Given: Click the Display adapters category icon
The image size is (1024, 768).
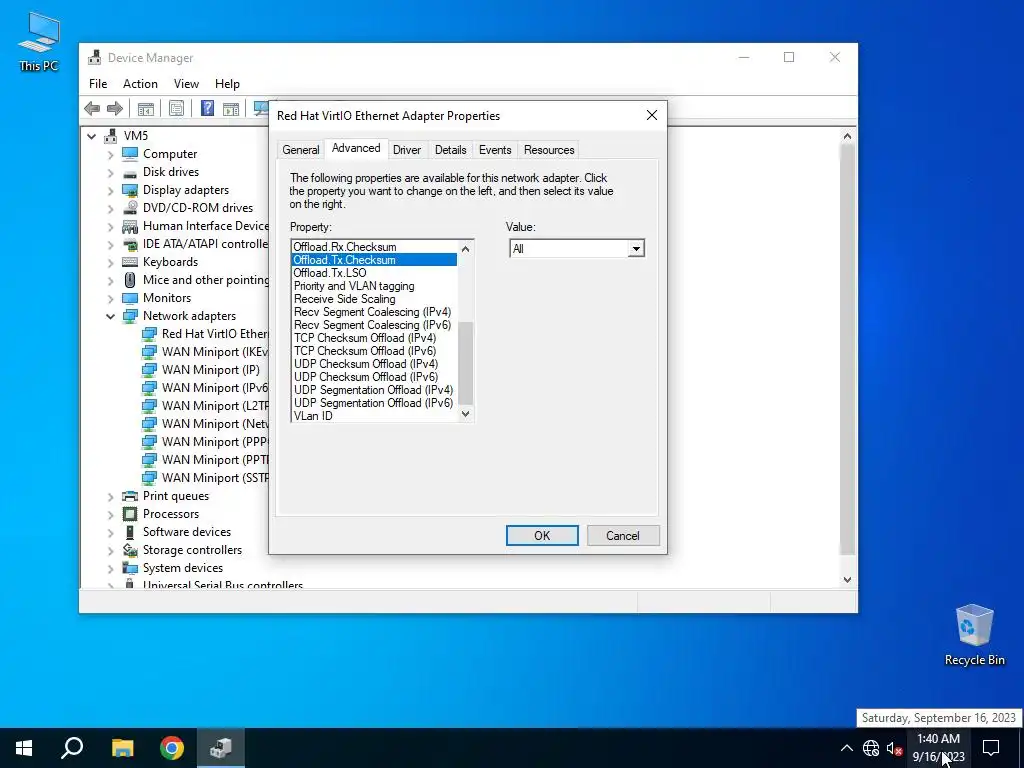Looking at the screenshot, I should coord(131,190).
